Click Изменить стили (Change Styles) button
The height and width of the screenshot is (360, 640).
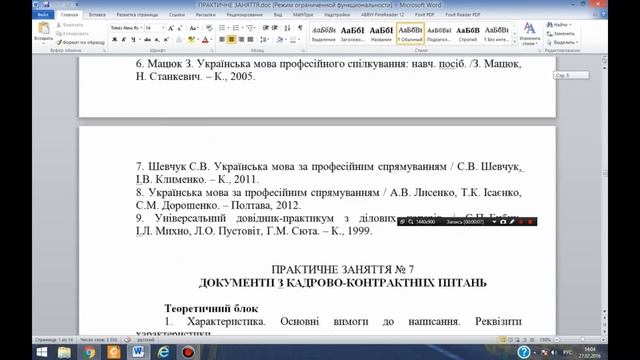[530, 34]
